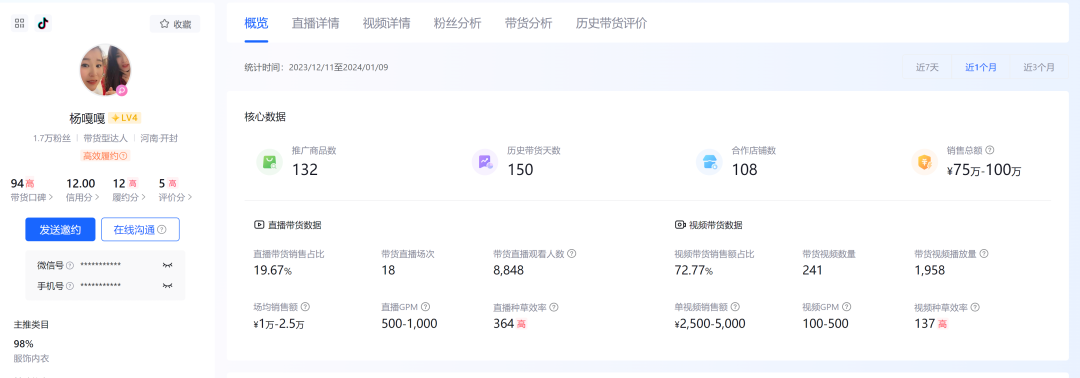Open 履约分 details chevron
Image resolution: width=1080 pixels, height=378 pixels.
tap(144, 198)
